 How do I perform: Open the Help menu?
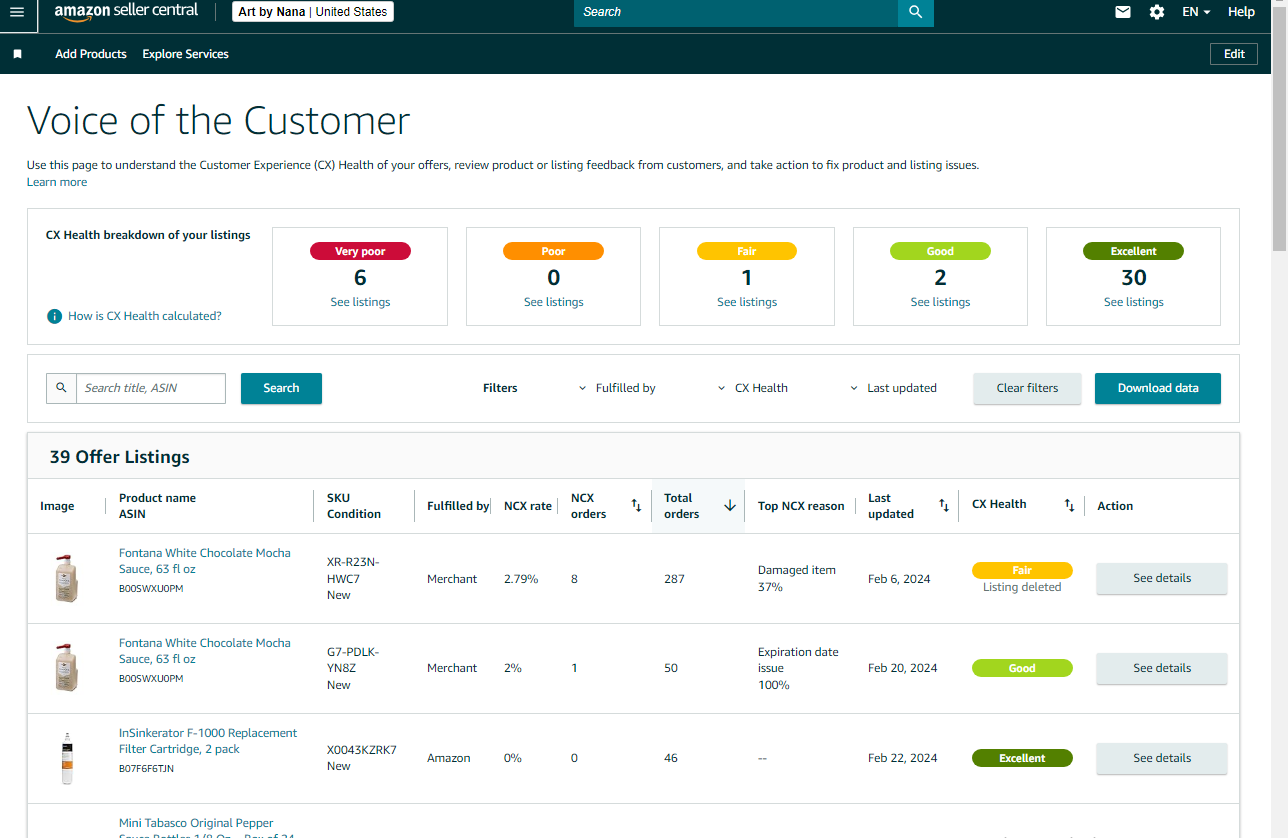(x=1241, y=12)
